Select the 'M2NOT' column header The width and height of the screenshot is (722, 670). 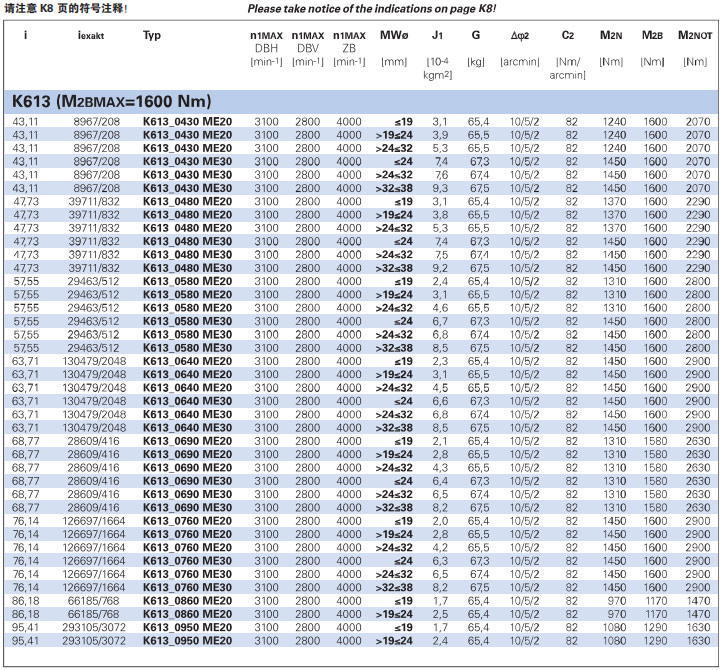tap(694, 35)
